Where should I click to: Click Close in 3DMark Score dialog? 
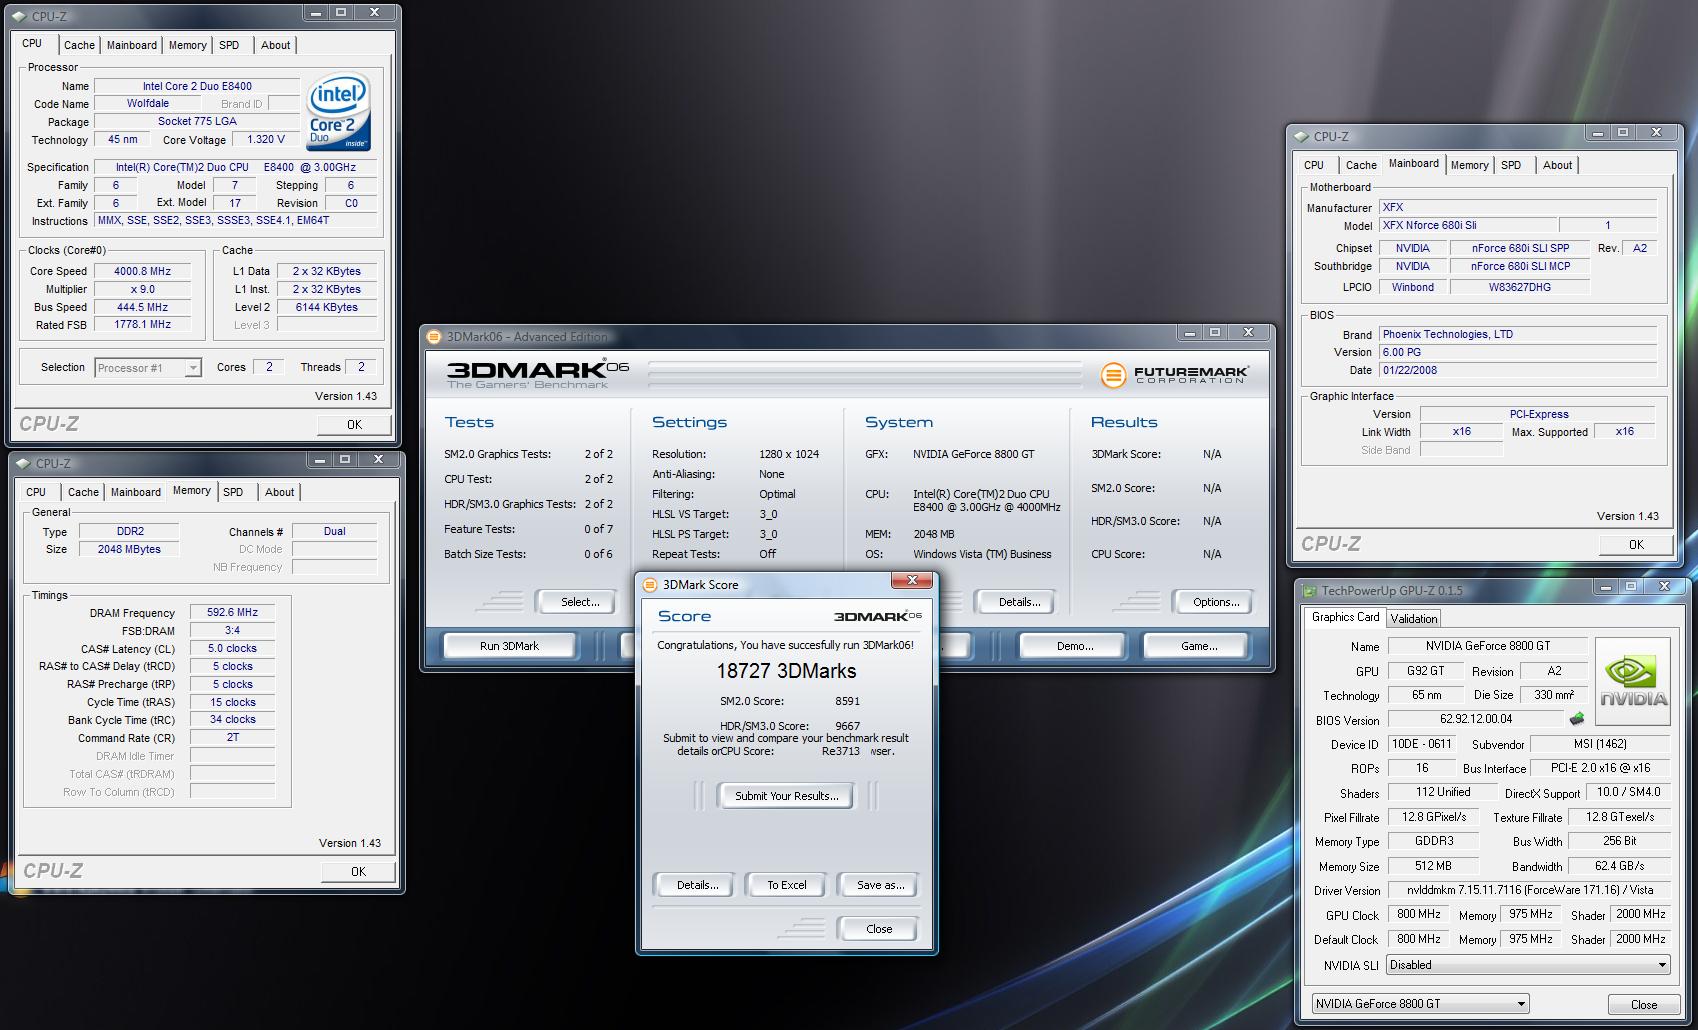click(x=879, y=929)
